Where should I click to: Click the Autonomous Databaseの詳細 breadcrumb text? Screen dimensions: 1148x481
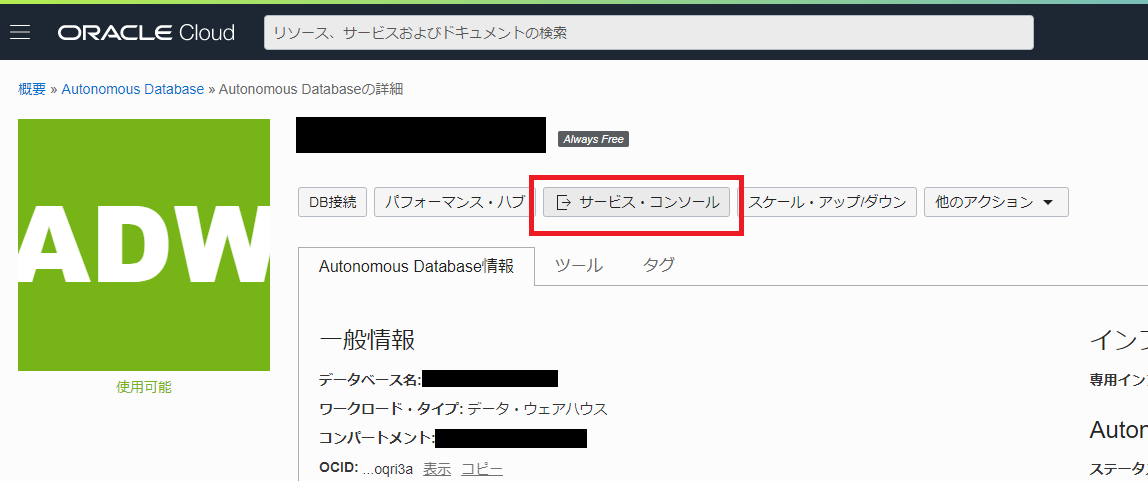pos(310,89)
